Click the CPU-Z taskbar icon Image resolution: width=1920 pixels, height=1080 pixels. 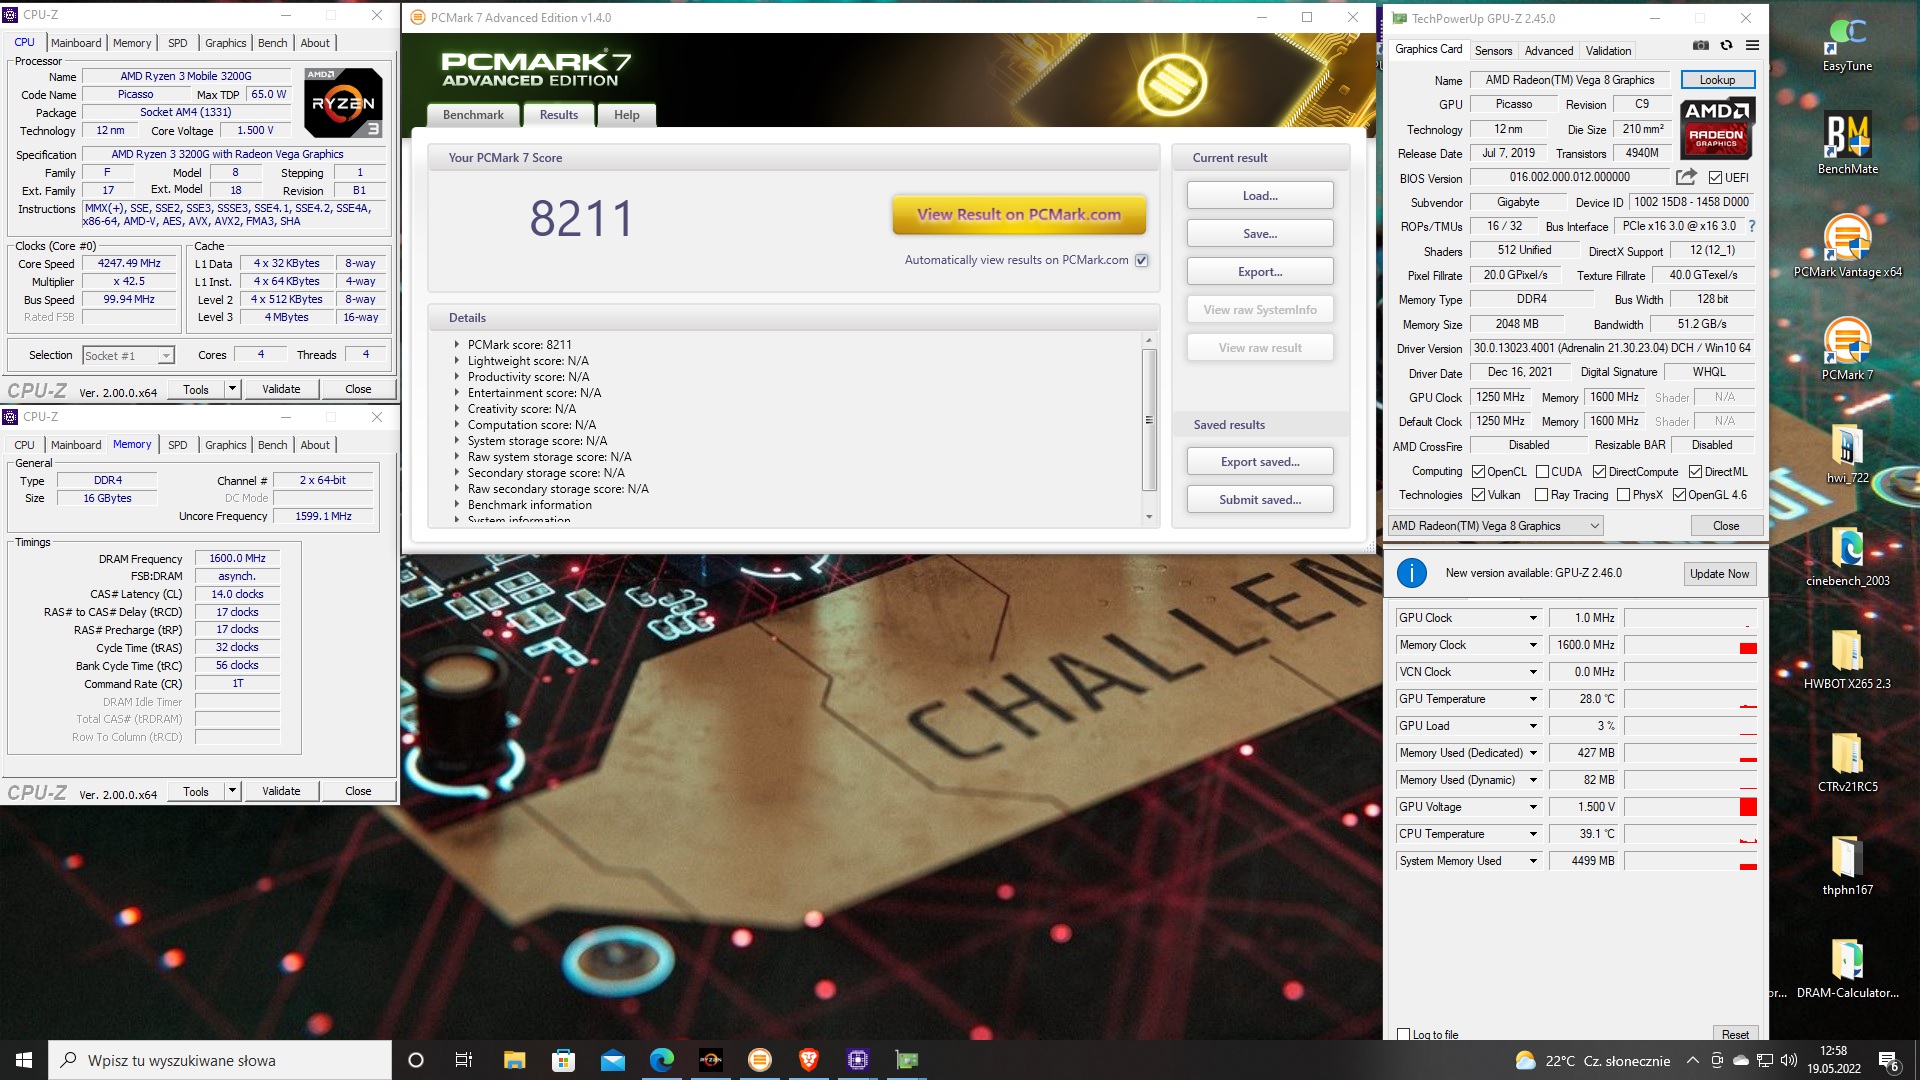[x=857, y=1060]
